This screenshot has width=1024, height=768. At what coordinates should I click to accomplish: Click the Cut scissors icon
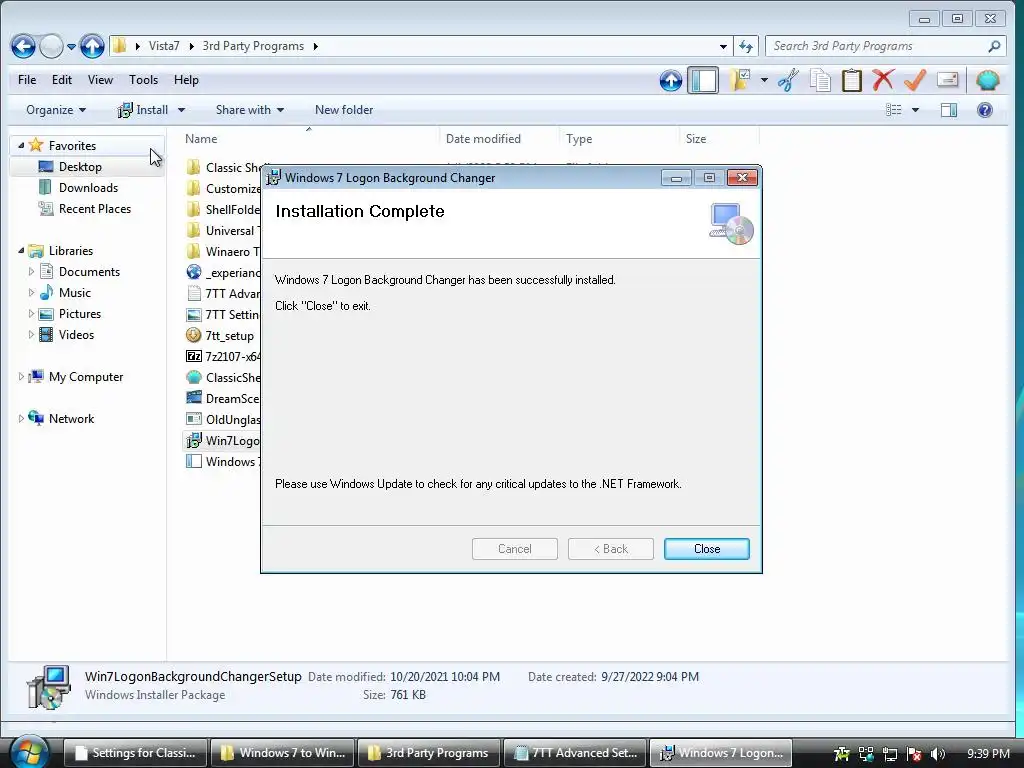(788, 80)
